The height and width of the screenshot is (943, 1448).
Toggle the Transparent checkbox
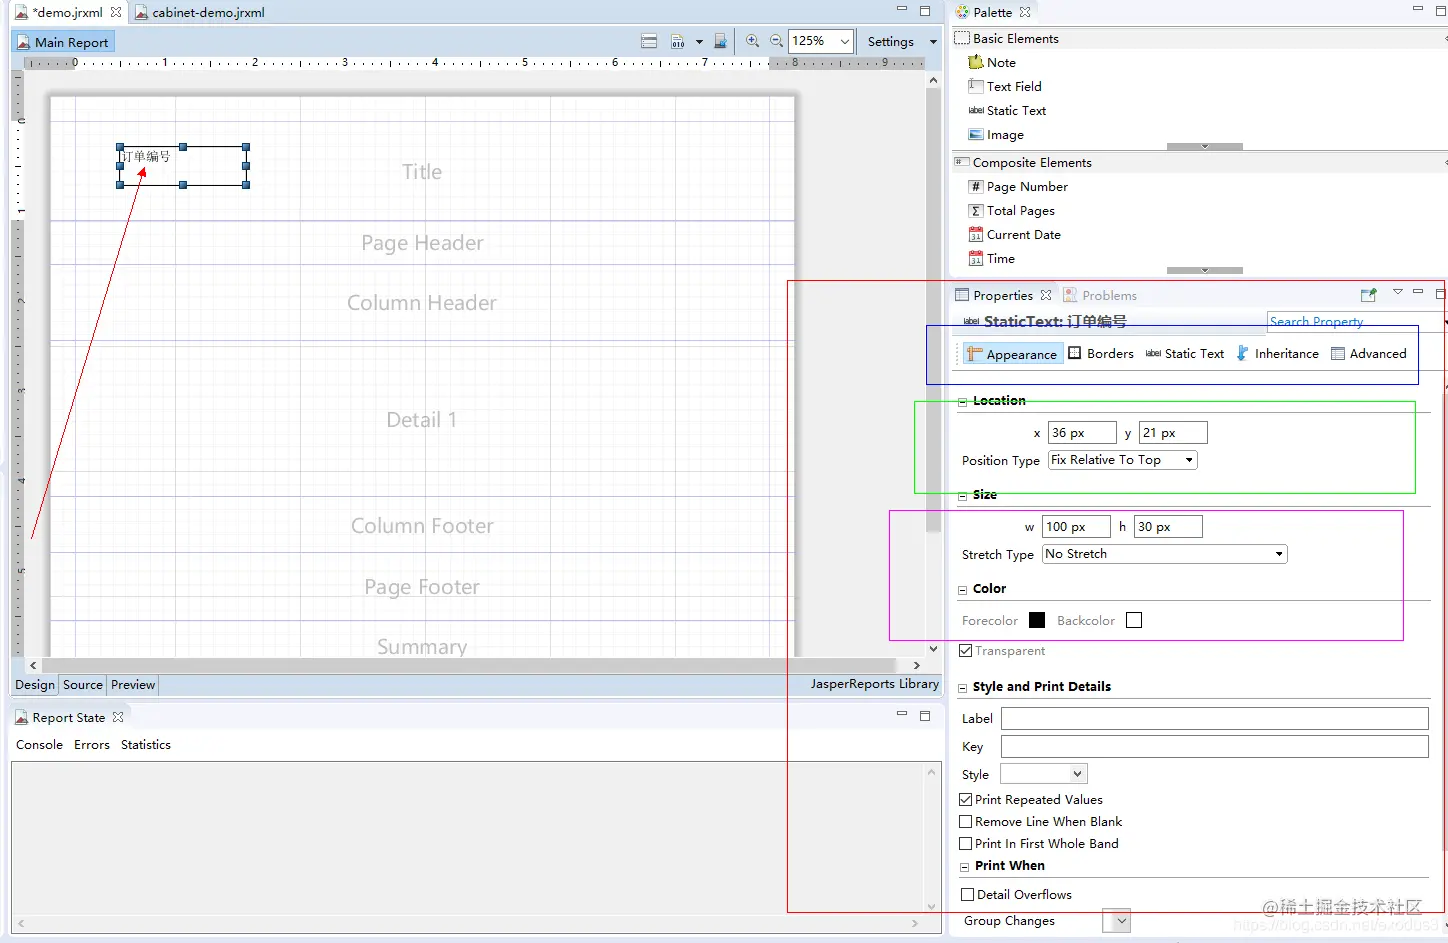(x=966, y=650)
